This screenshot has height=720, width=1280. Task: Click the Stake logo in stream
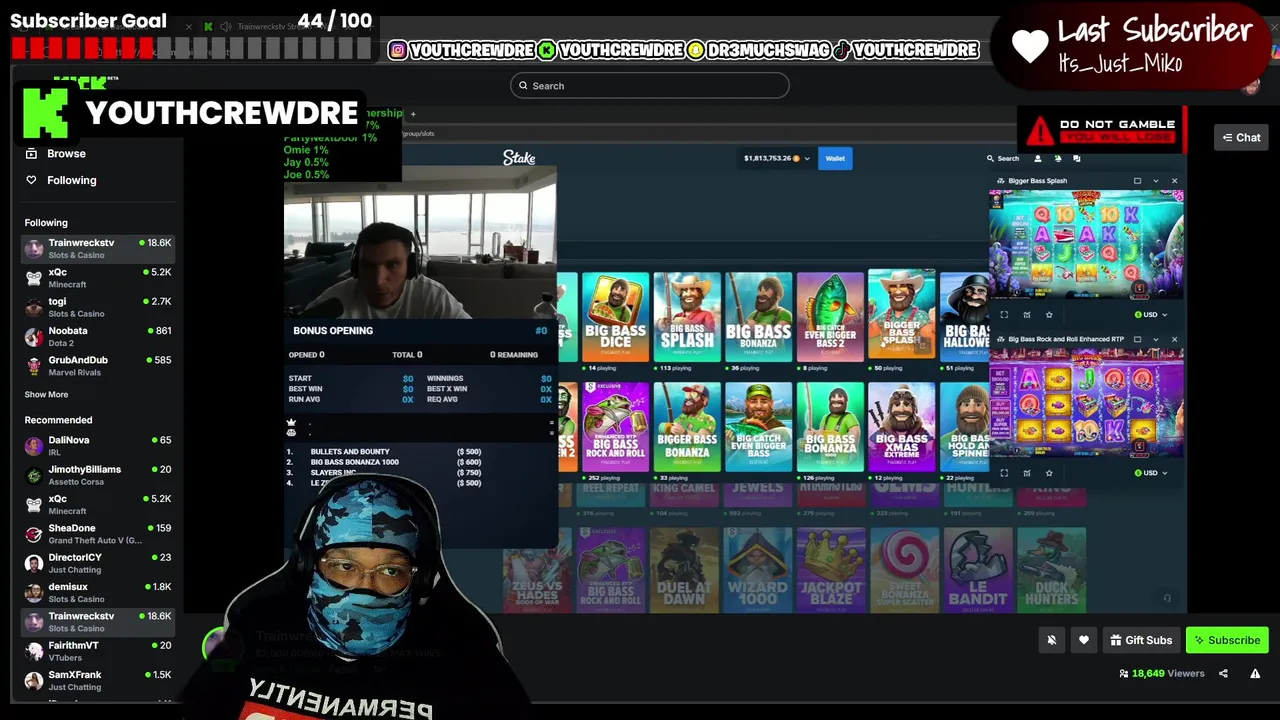point(519,158)
